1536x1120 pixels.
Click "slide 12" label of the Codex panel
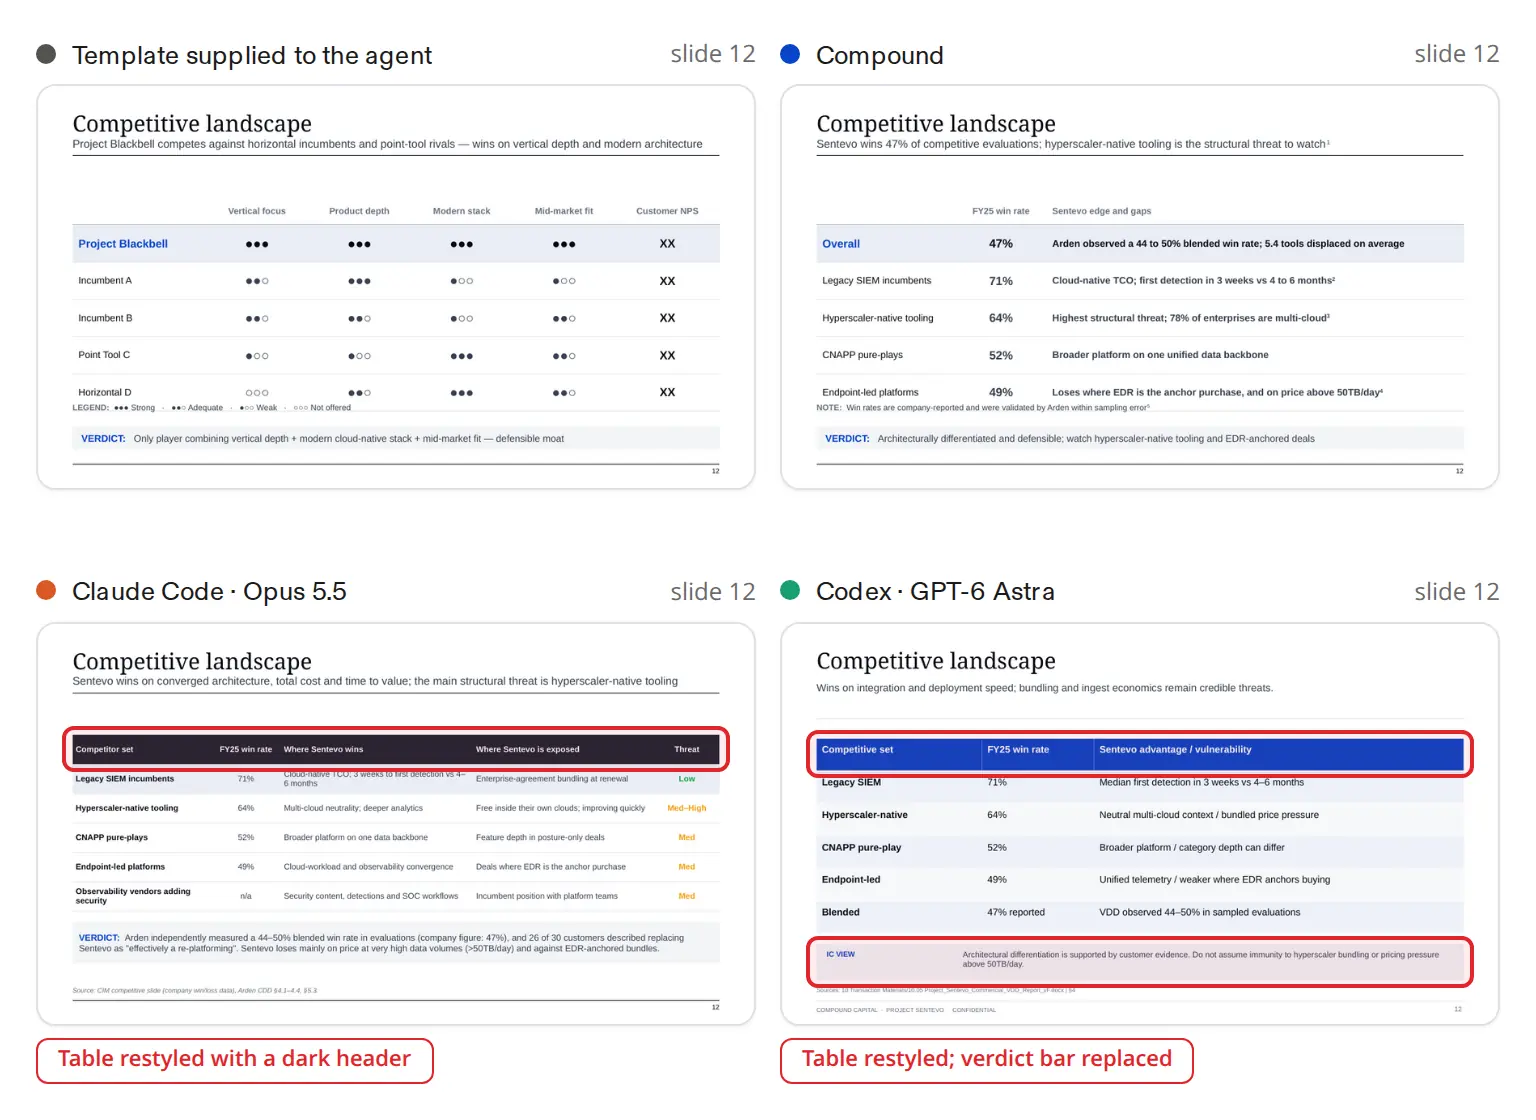(x=1457, y=592)
